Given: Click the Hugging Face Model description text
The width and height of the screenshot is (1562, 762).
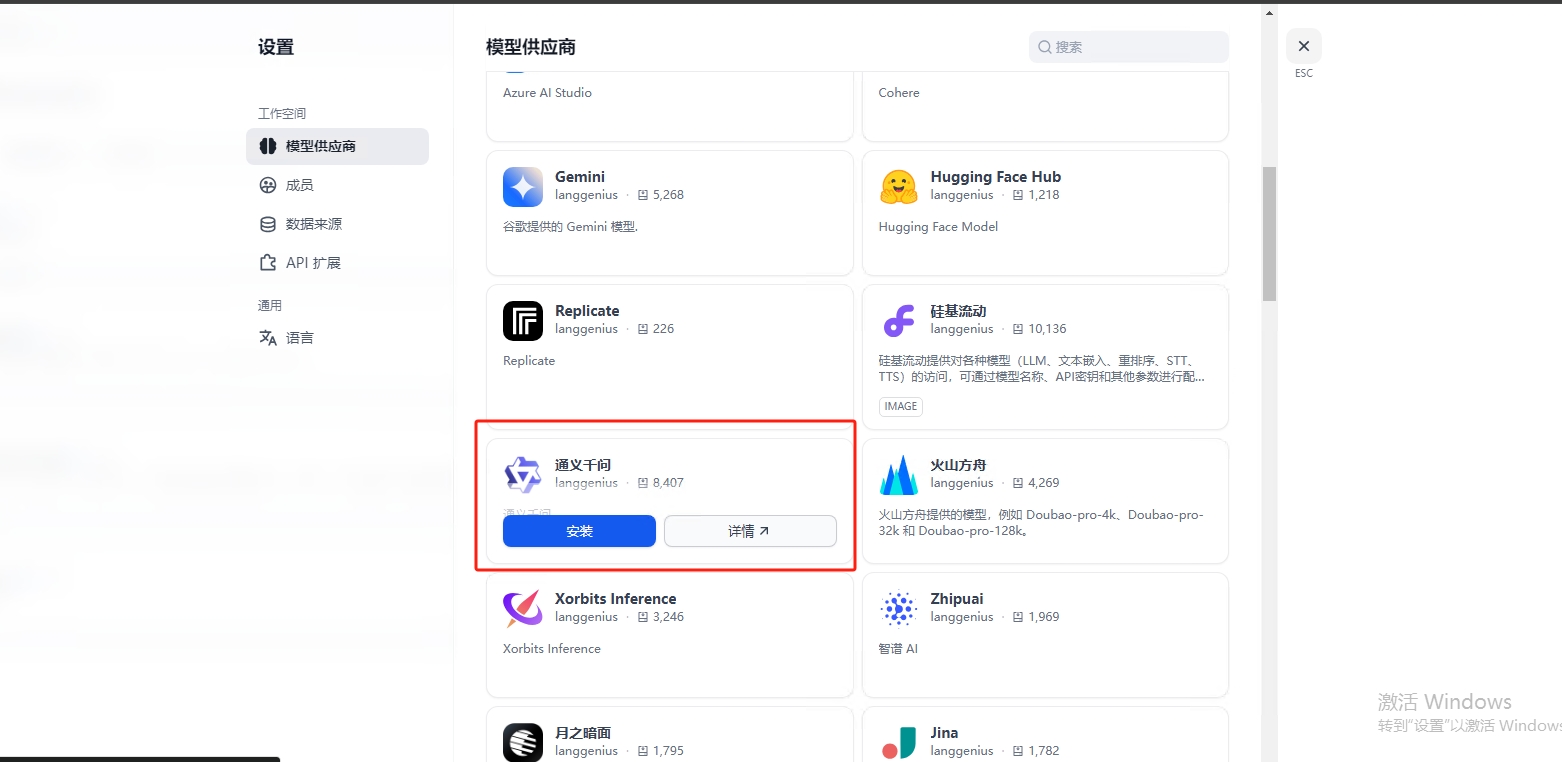Looking at the screenshot, I should [x=938, y=227].
